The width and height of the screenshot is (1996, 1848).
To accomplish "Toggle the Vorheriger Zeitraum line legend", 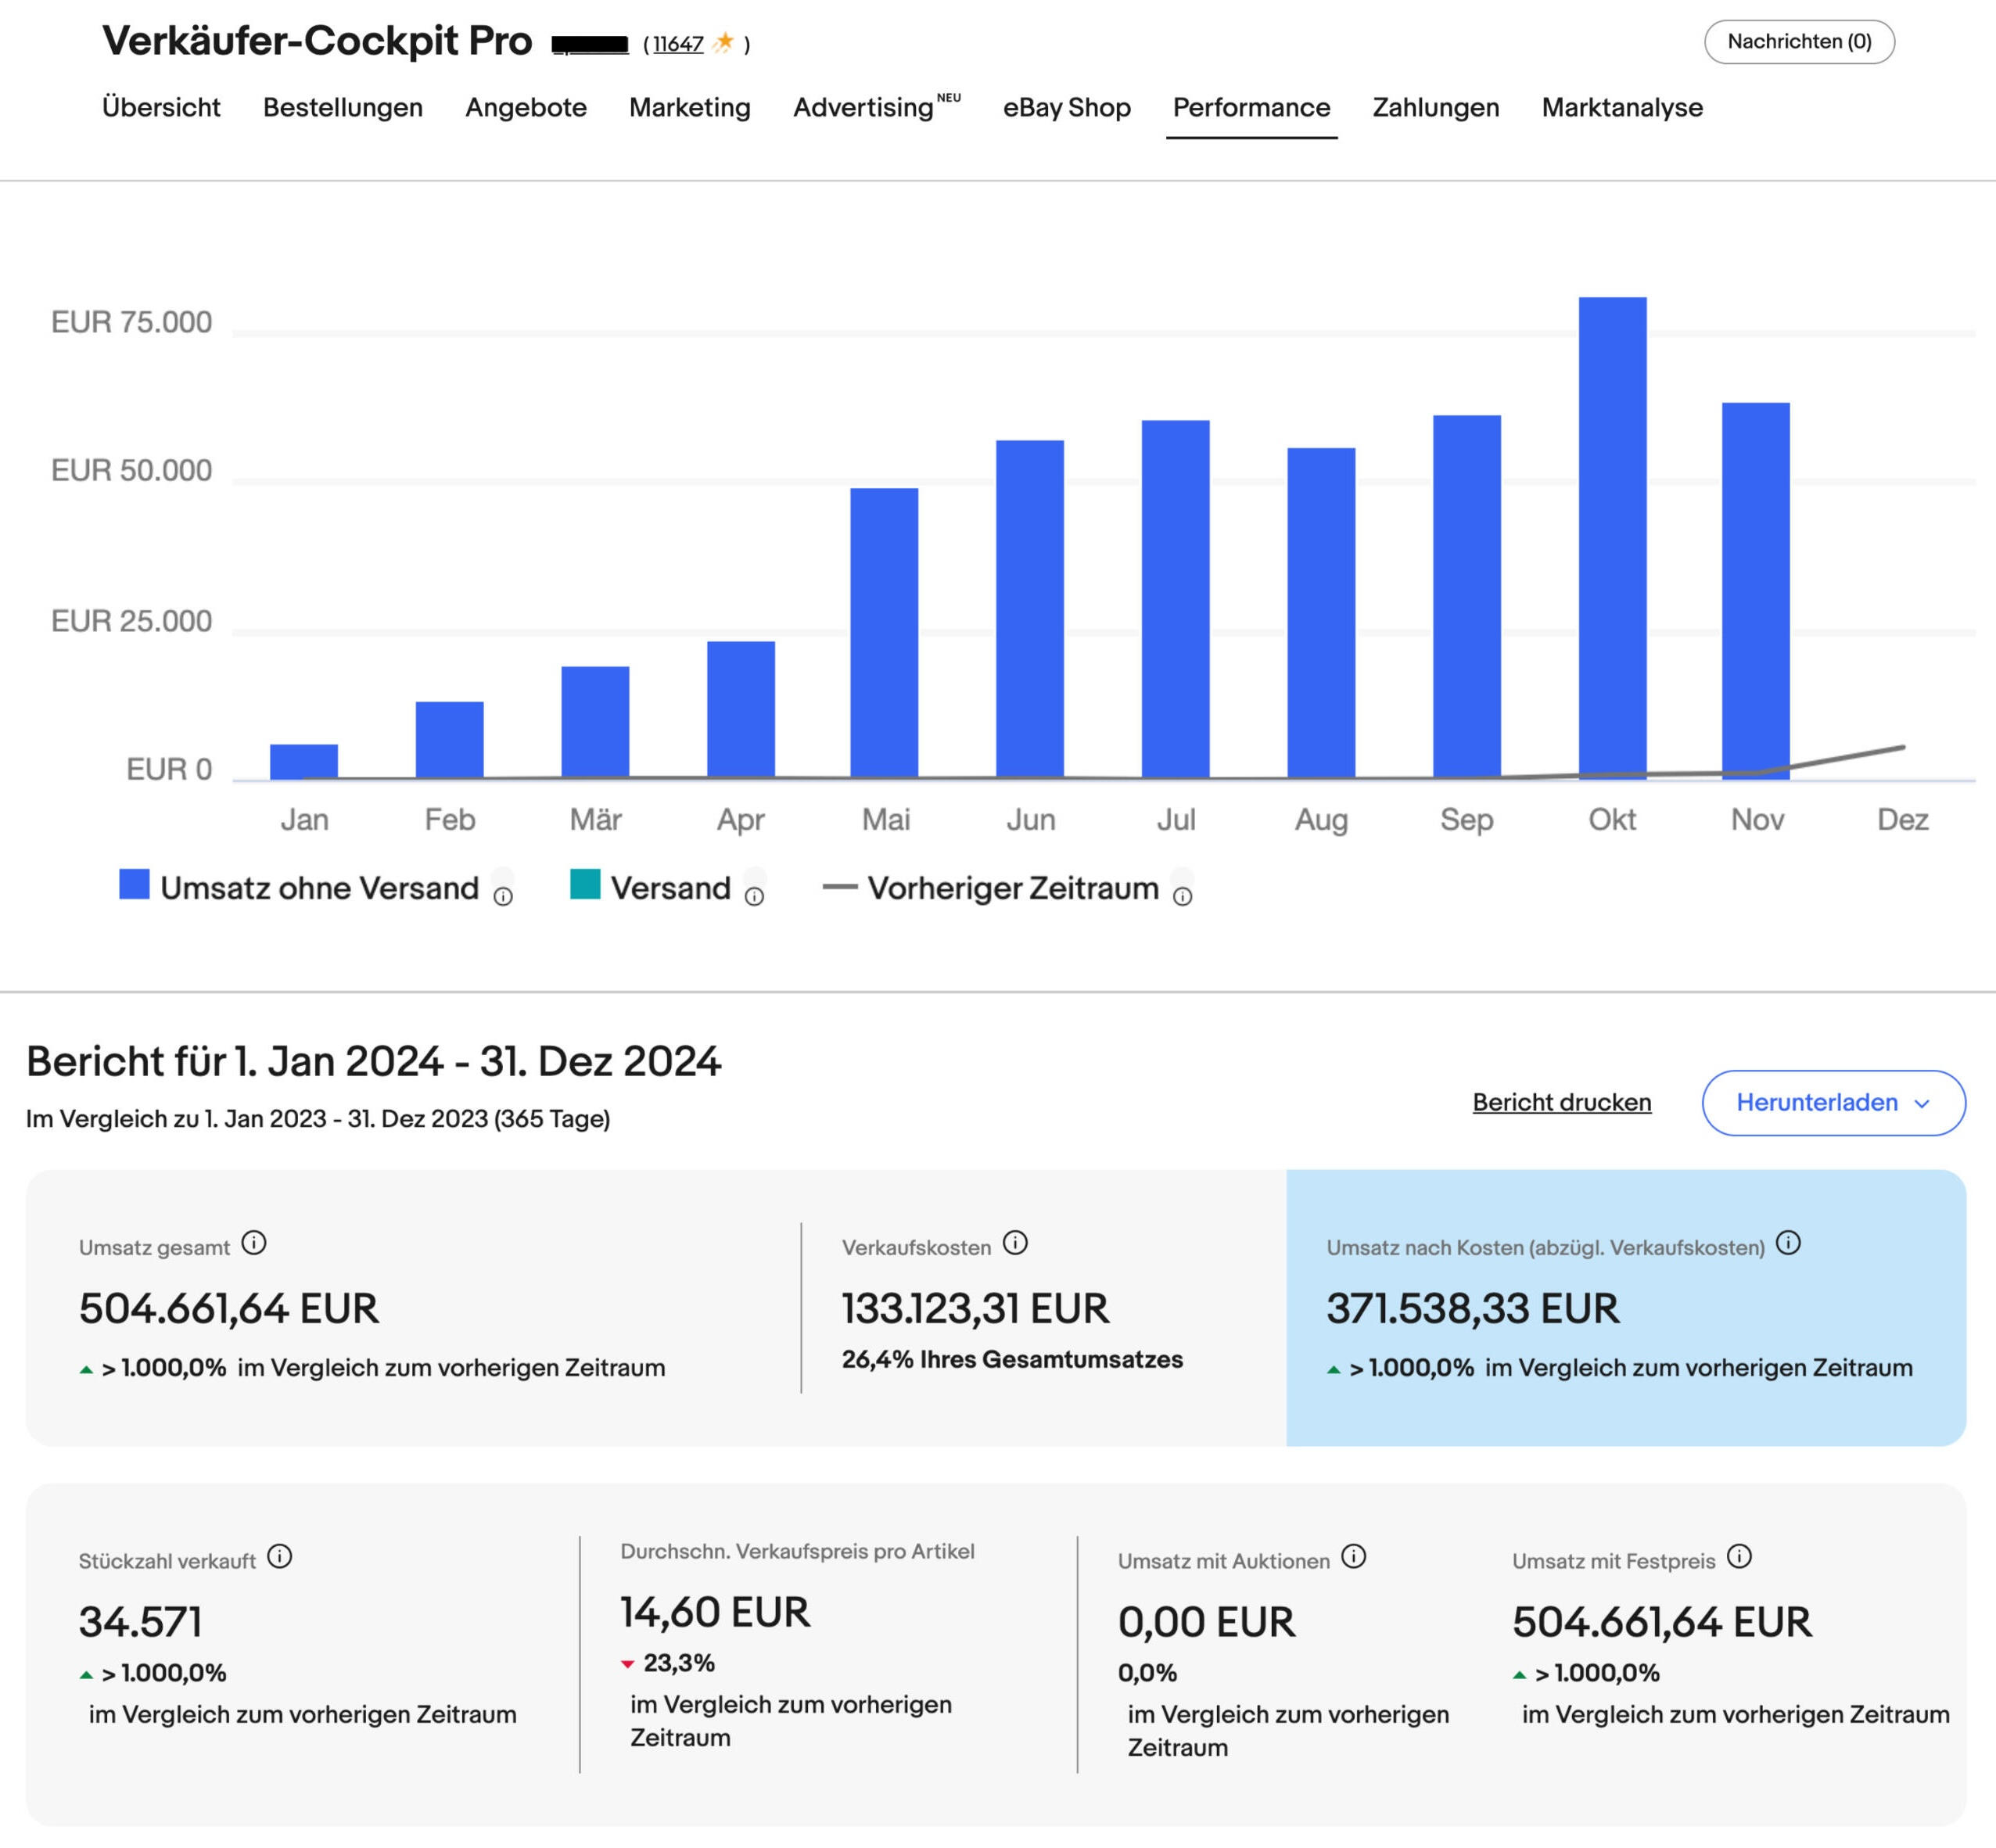I will point(839,887).
